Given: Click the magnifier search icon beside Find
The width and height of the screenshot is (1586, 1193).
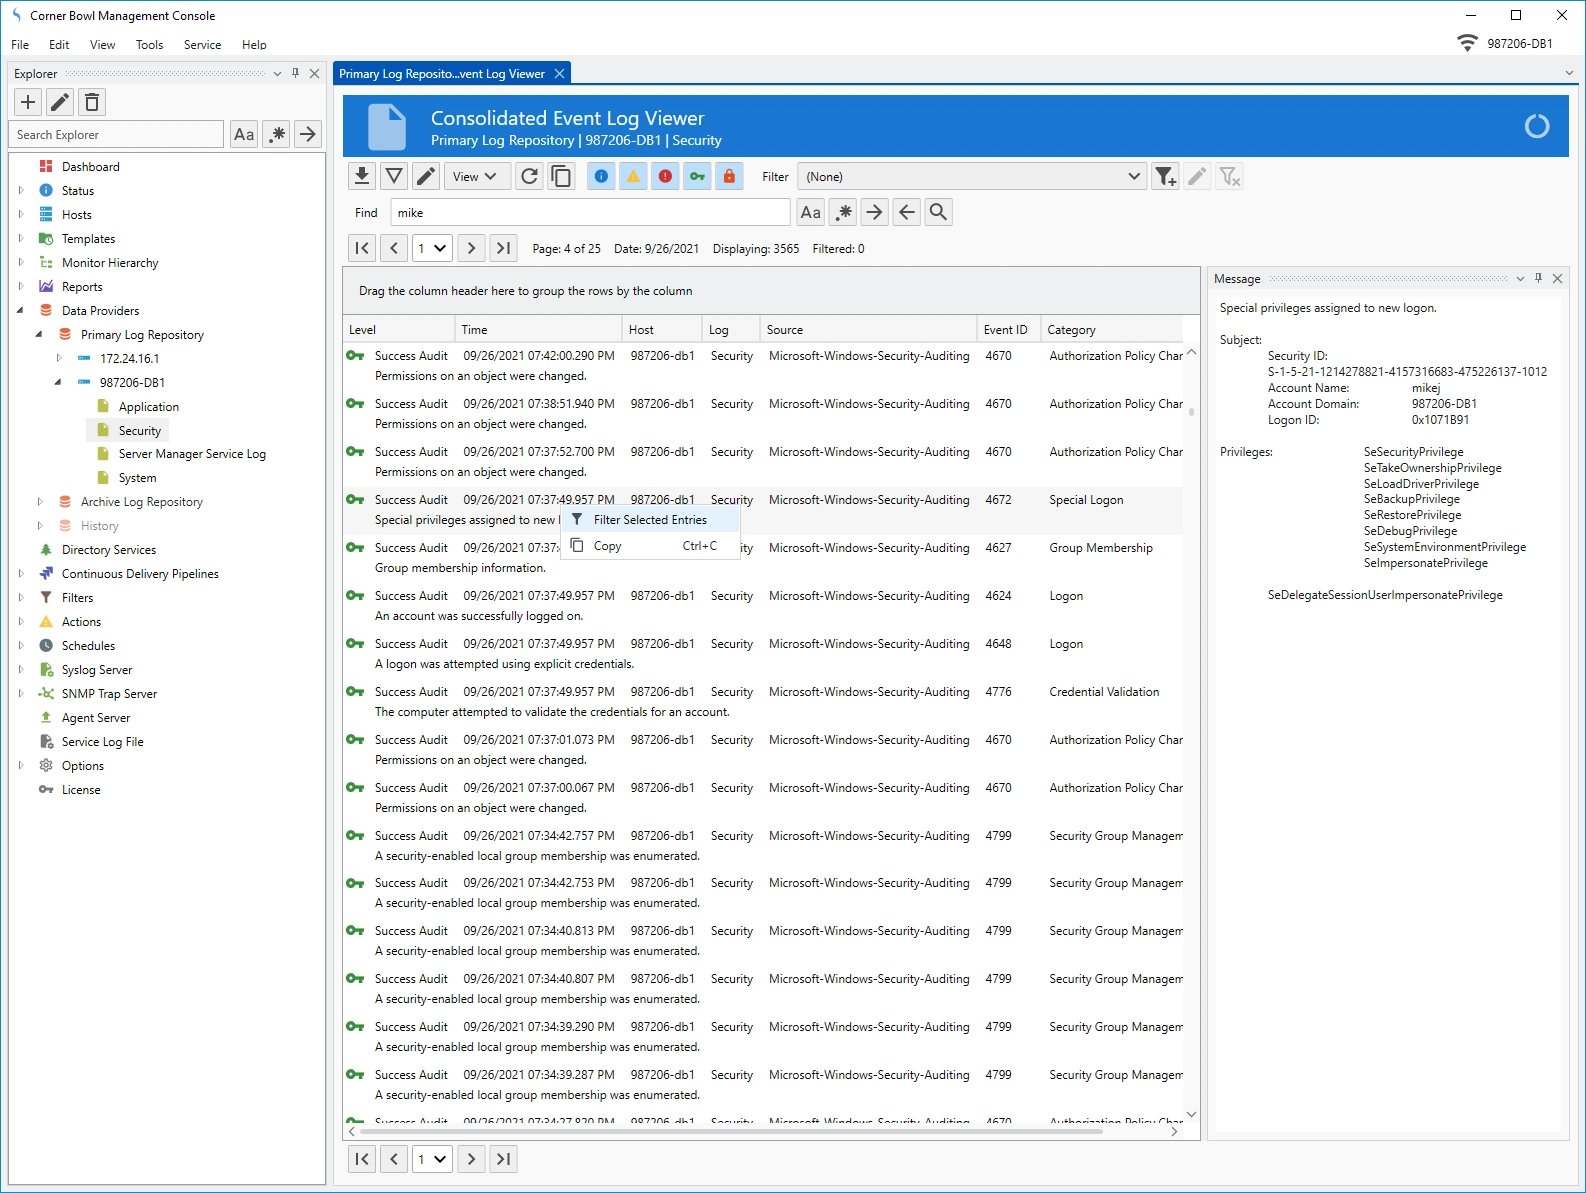Looking at the screenshot, I should [x=938, y=212].
